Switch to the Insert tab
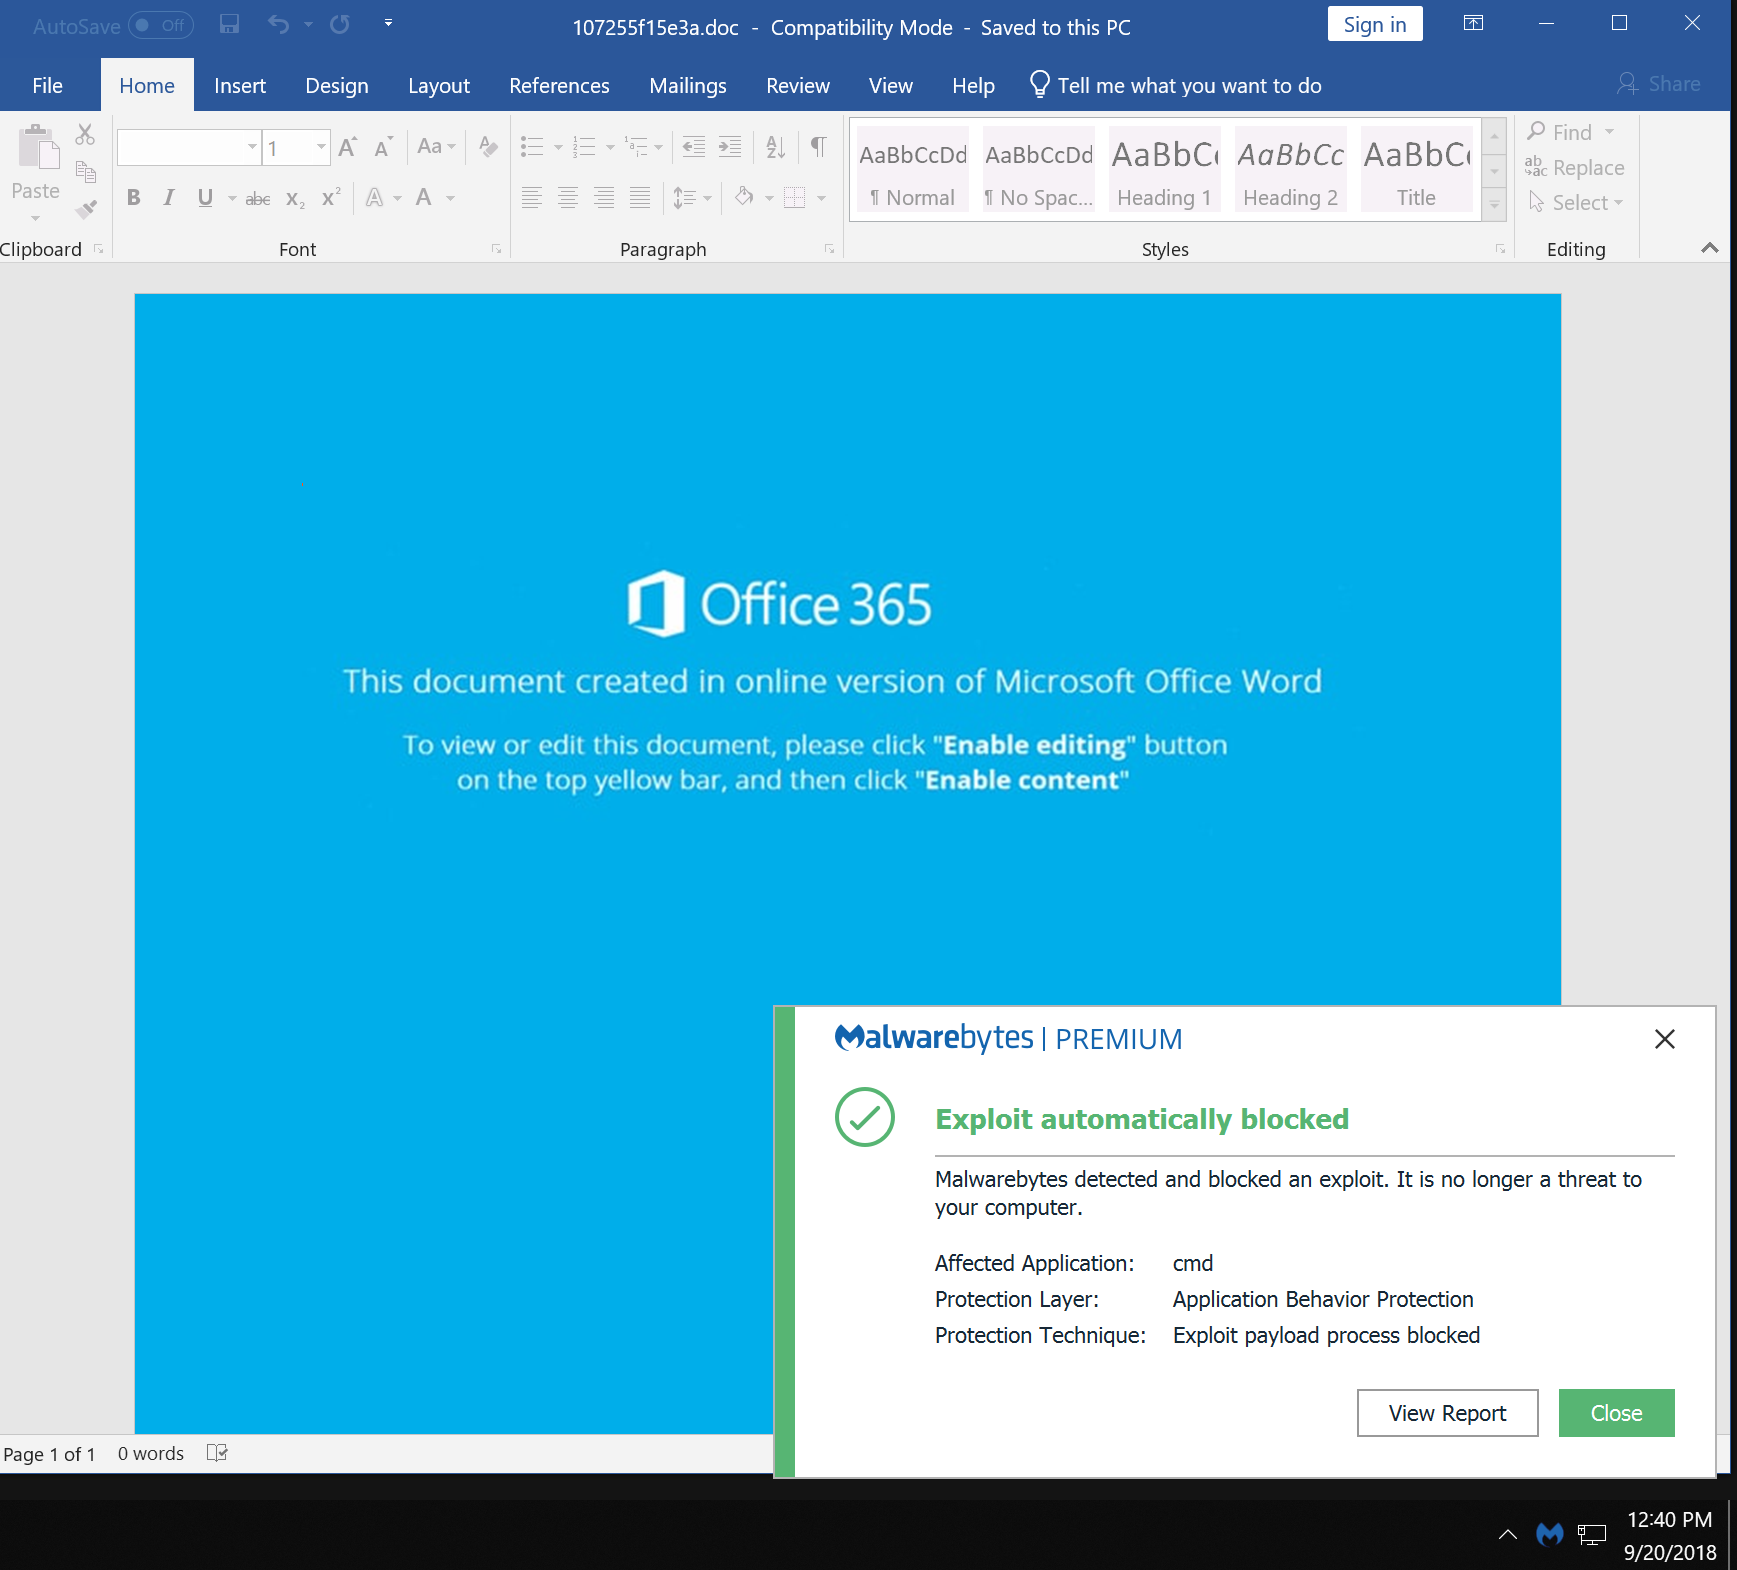 click(240, 86)
